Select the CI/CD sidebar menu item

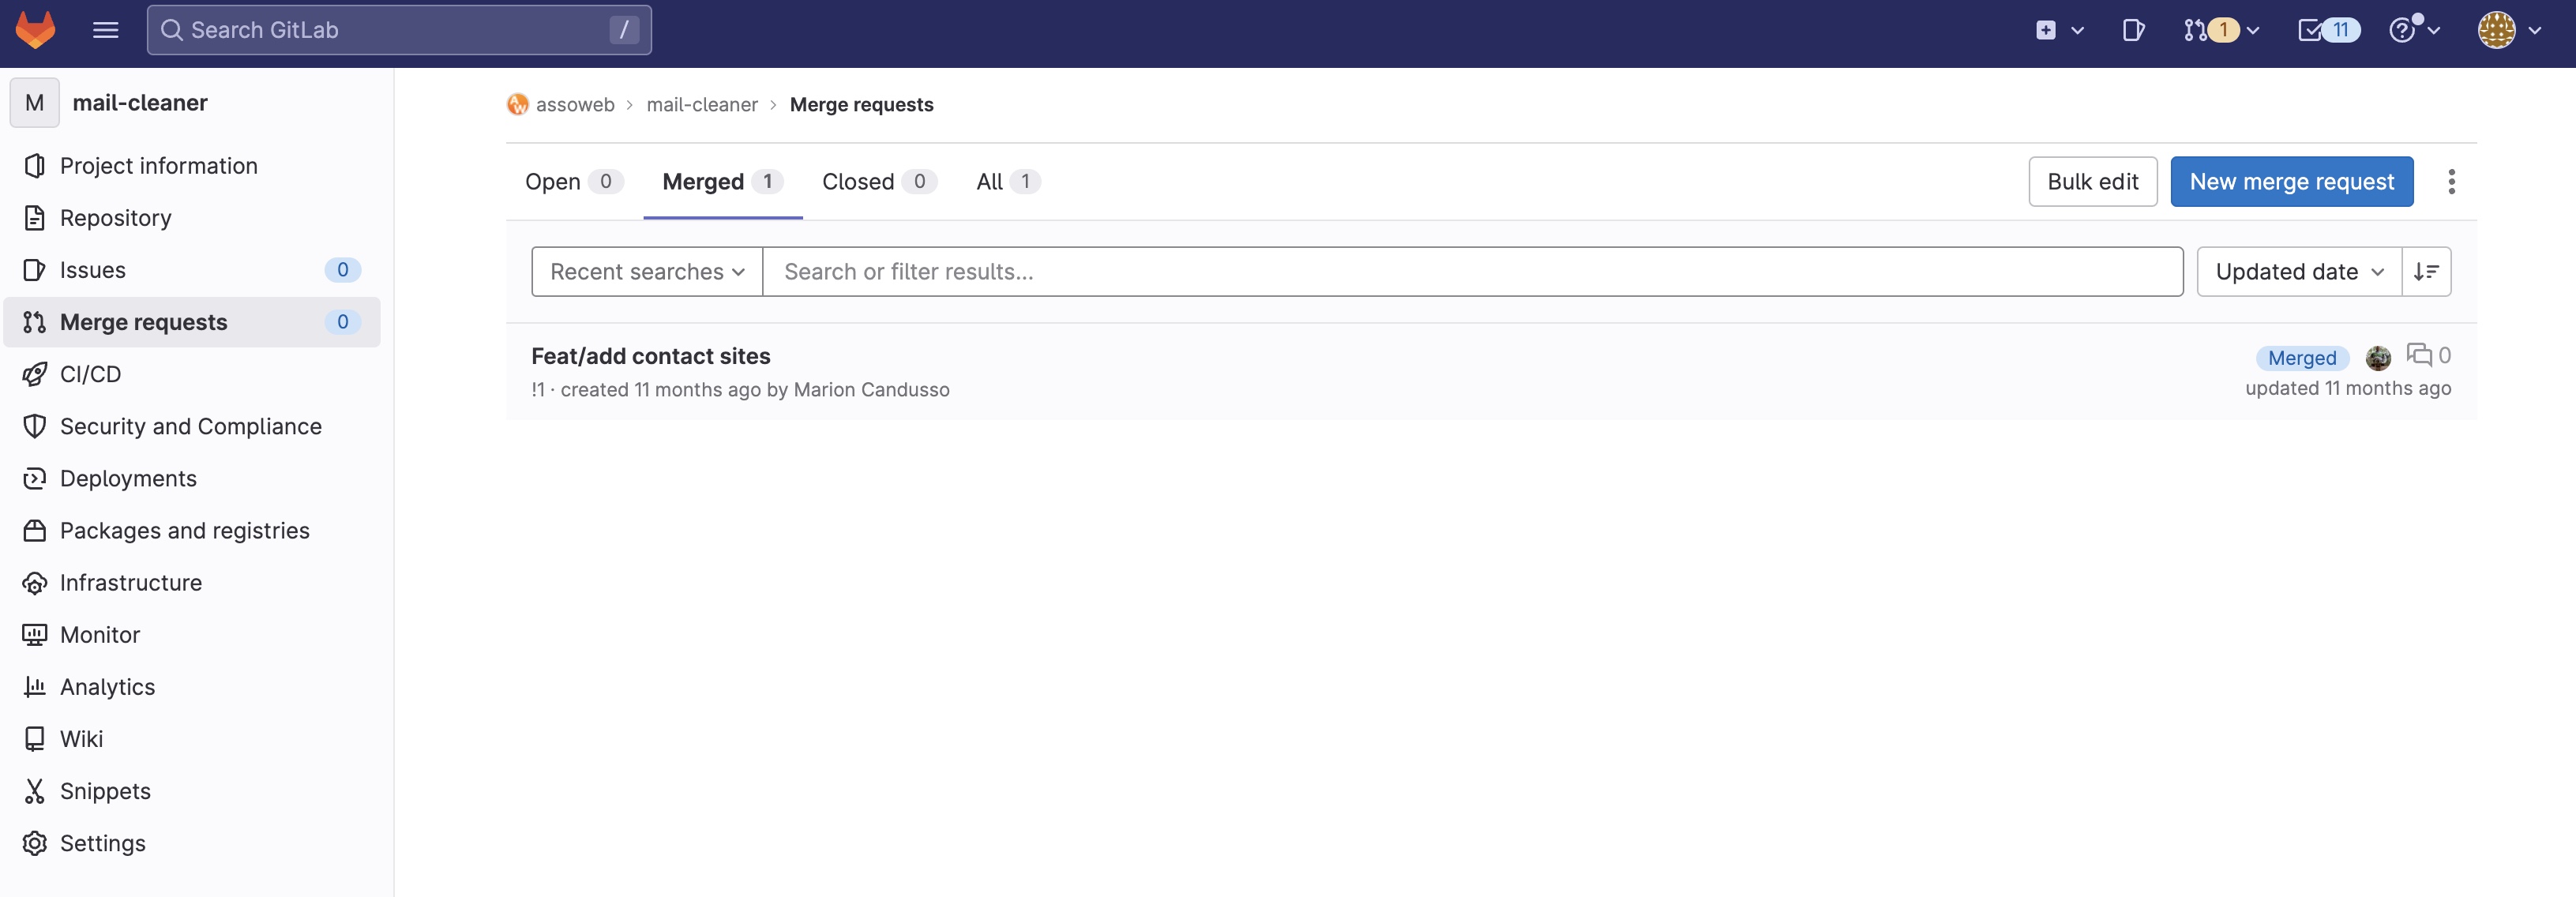click(x=88, y=374)
